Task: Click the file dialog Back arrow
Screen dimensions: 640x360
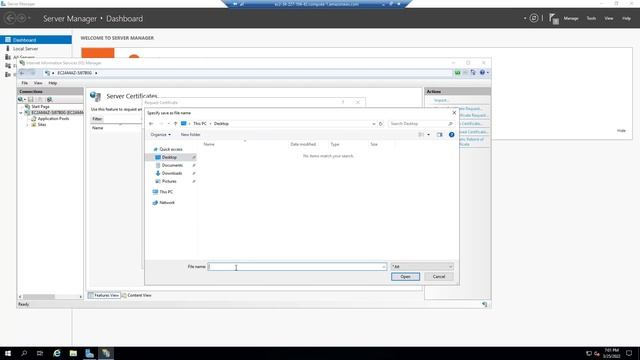Action: [x=151, y=124]
